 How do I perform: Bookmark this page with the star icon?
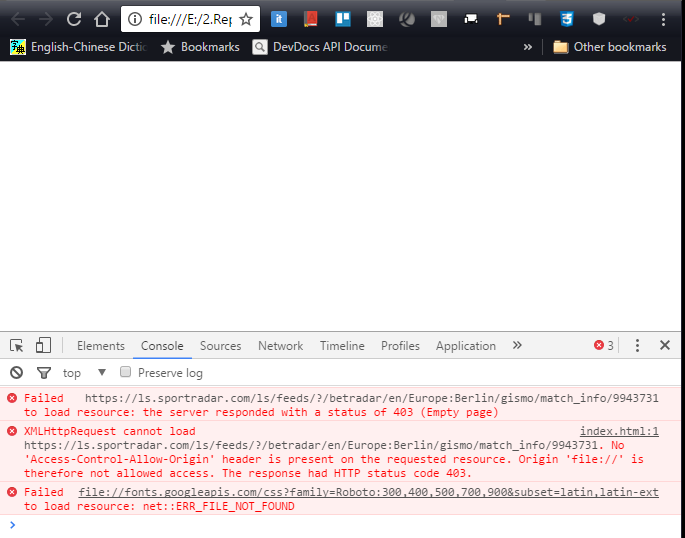point(246,19)
